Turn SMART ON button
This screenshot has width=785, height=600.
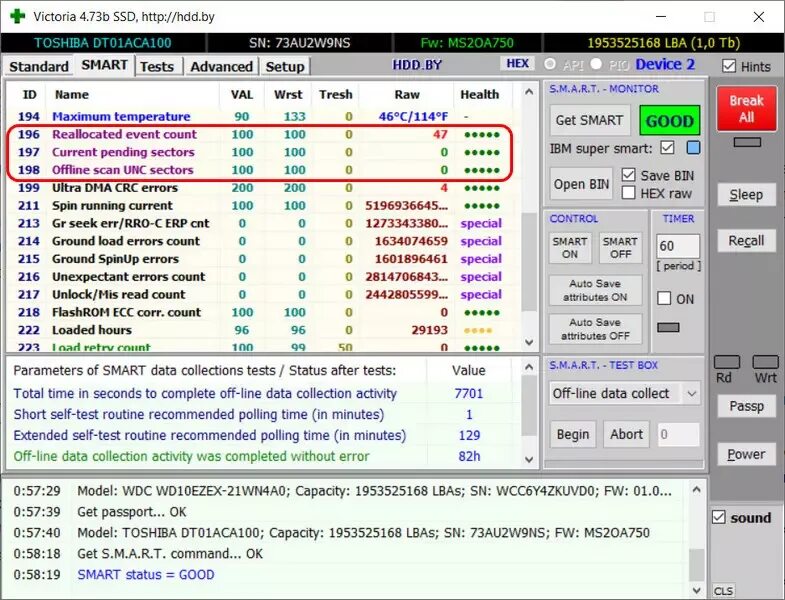570,248
